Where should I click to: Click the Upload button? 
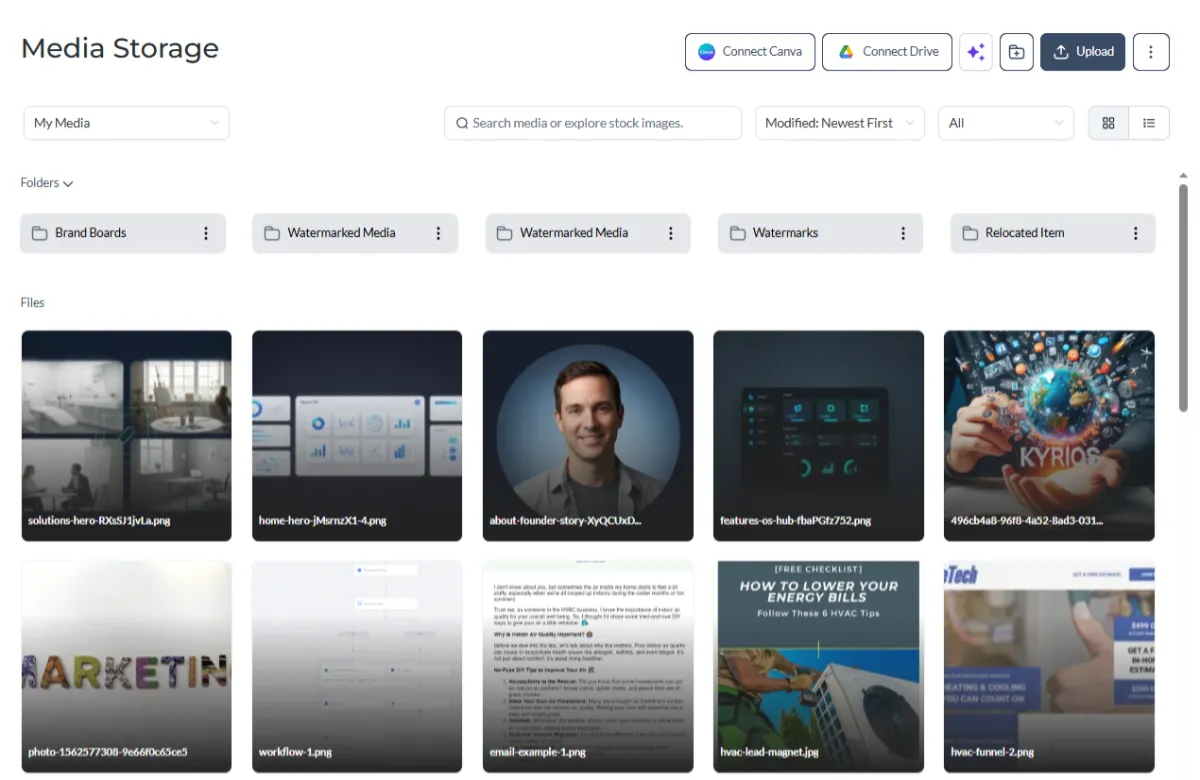[1083, 52]
